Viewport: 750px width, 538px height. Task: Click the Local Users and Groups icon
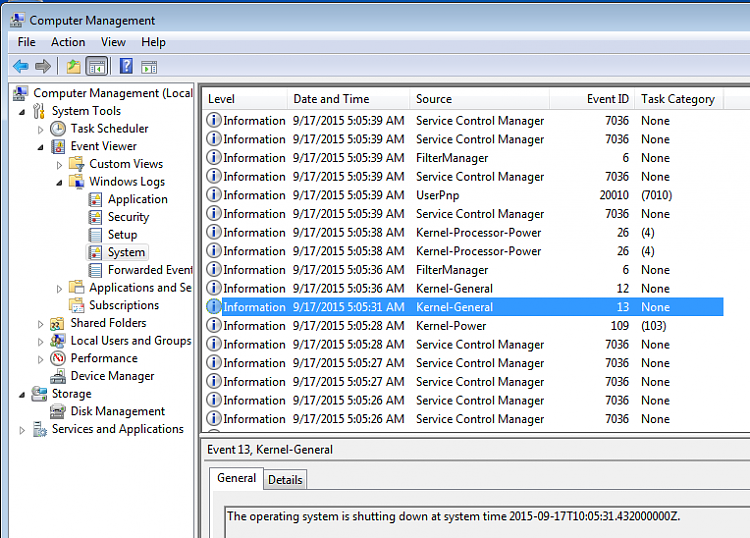[x=58, y=341]
